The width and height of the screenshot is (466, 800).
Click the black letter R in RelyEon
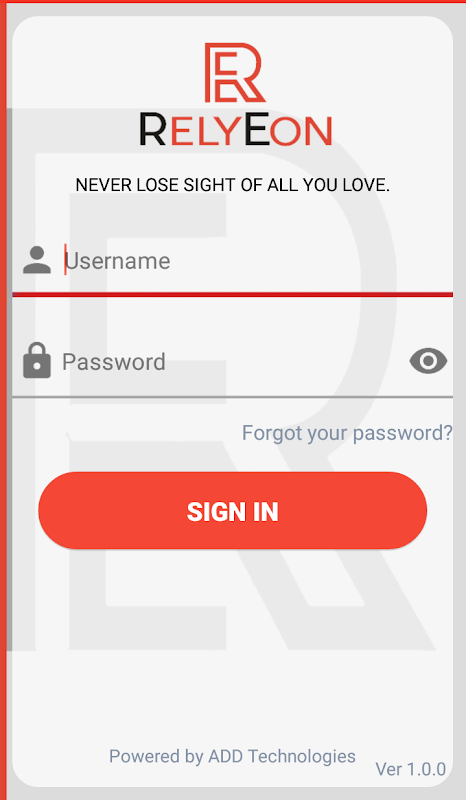coord(152,130)
